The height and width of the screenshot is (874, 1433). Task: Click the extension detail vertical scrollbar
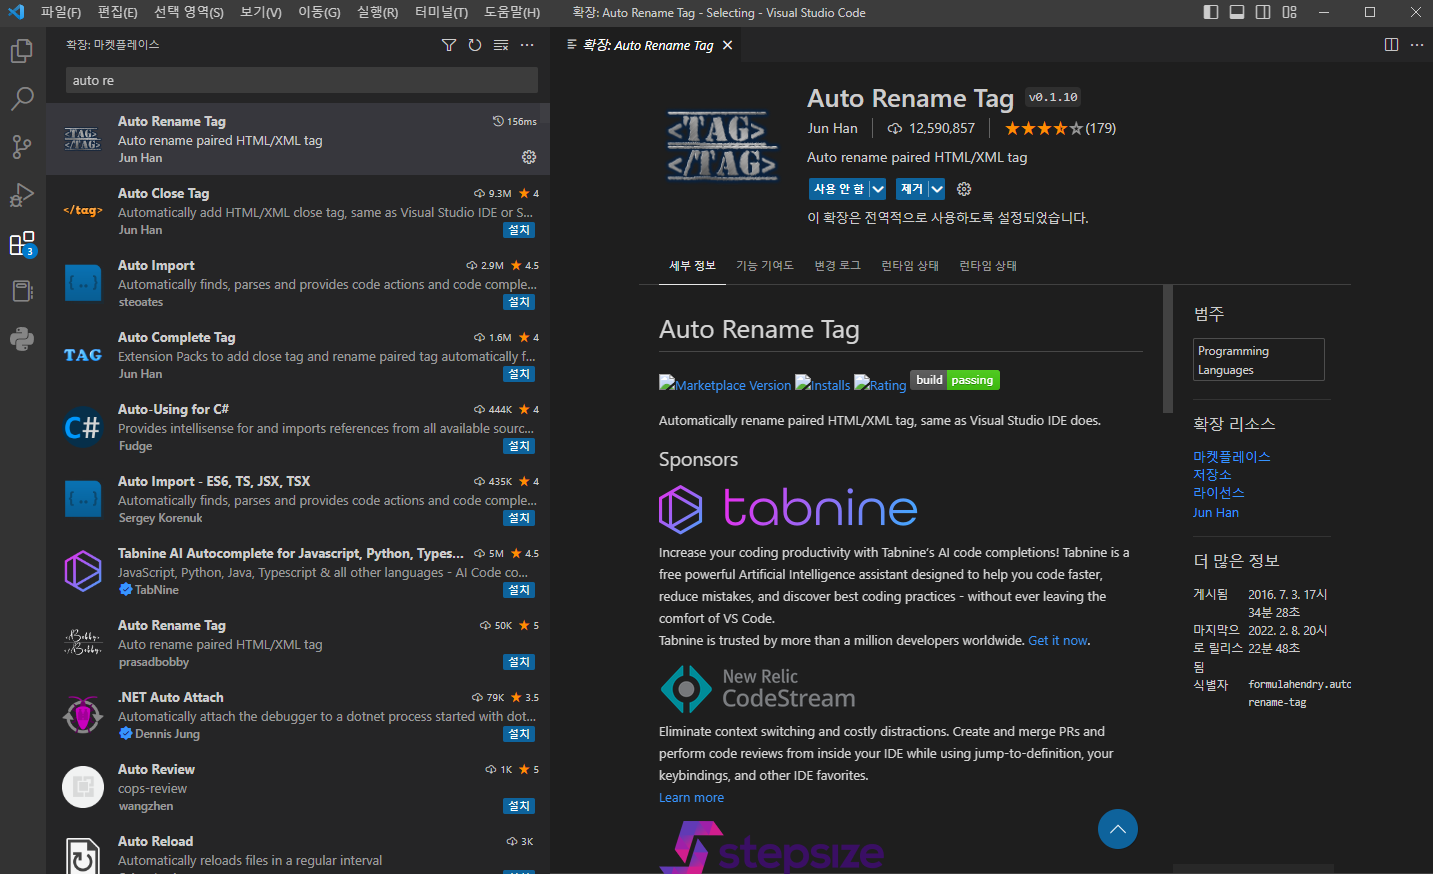click(x=1168, y=349)
